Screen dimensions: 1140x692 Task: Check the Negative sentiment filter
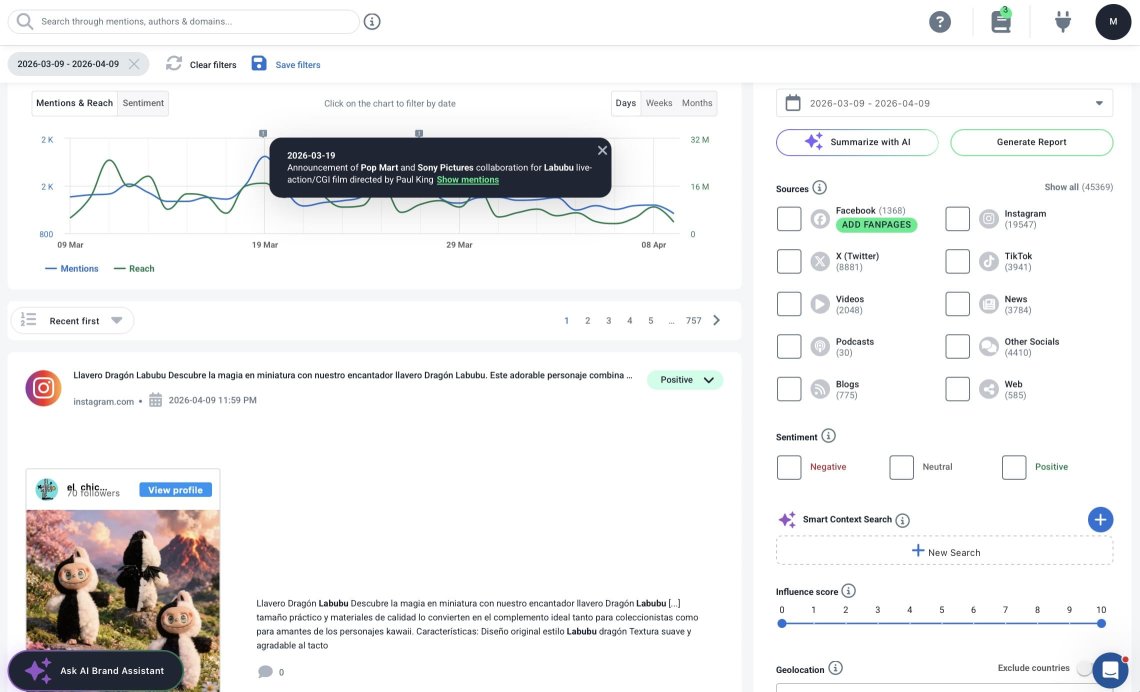[789, 466]
